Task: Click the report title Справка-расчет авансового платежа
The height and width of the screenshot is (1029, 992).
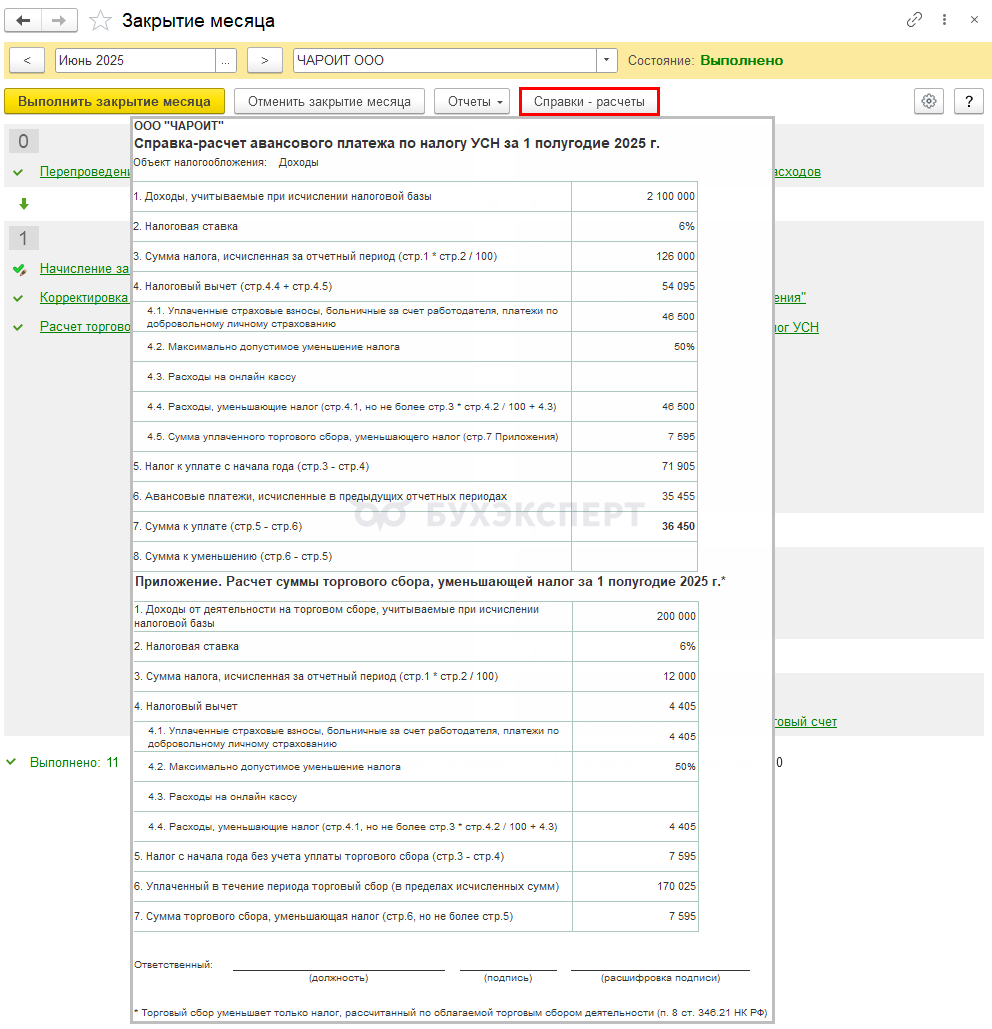Action: (x=396, y=144)
